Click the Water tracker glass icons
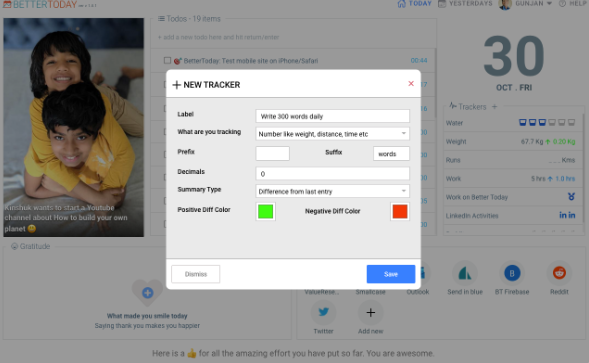The image size is (589, 363). click(x=547, y=123)
